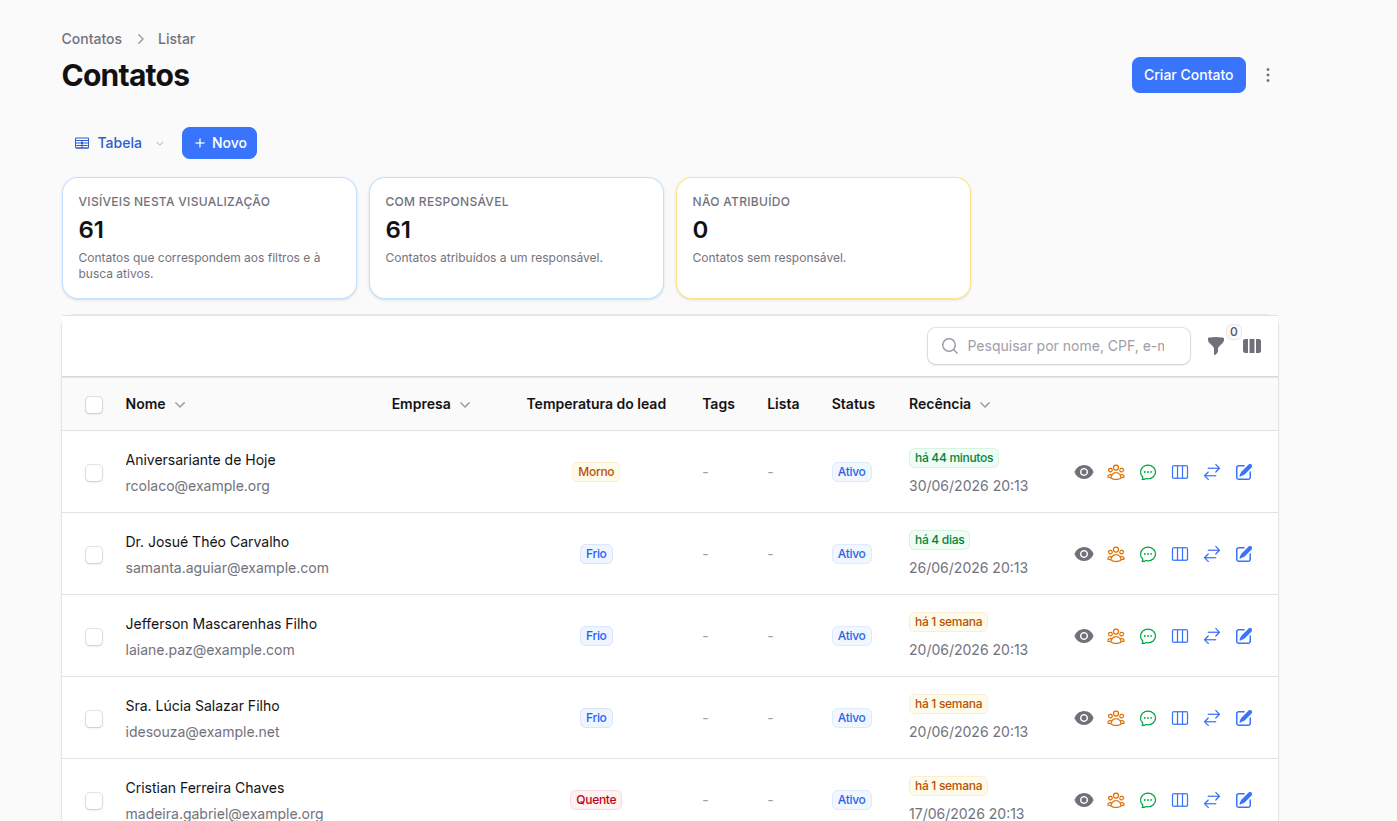Select the Jefferson Mascarenhas Filho row checkbox
Image resolution: width=1397 pixels, height=821 pixels.
pos(94,637)
